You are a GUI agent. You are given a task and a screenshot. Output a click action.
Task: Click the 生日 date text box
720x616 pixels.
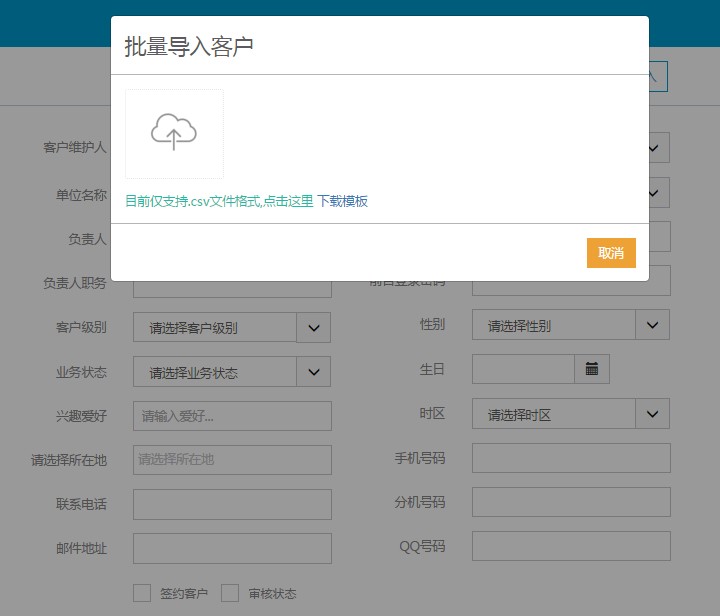523,369
